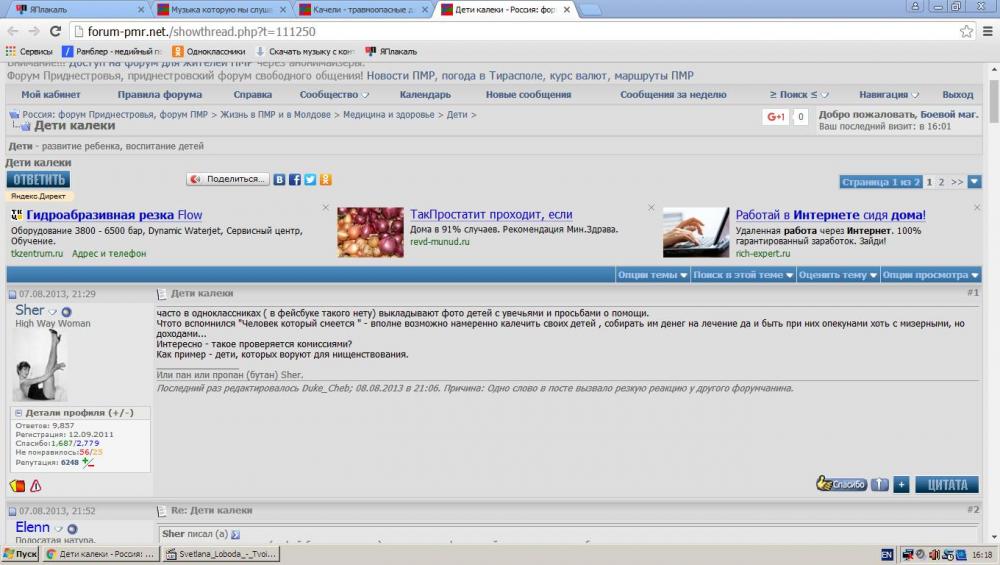Click the ЦИТАТА quote button
Screen dimensions: 1000x565
(x=946, y=484)
